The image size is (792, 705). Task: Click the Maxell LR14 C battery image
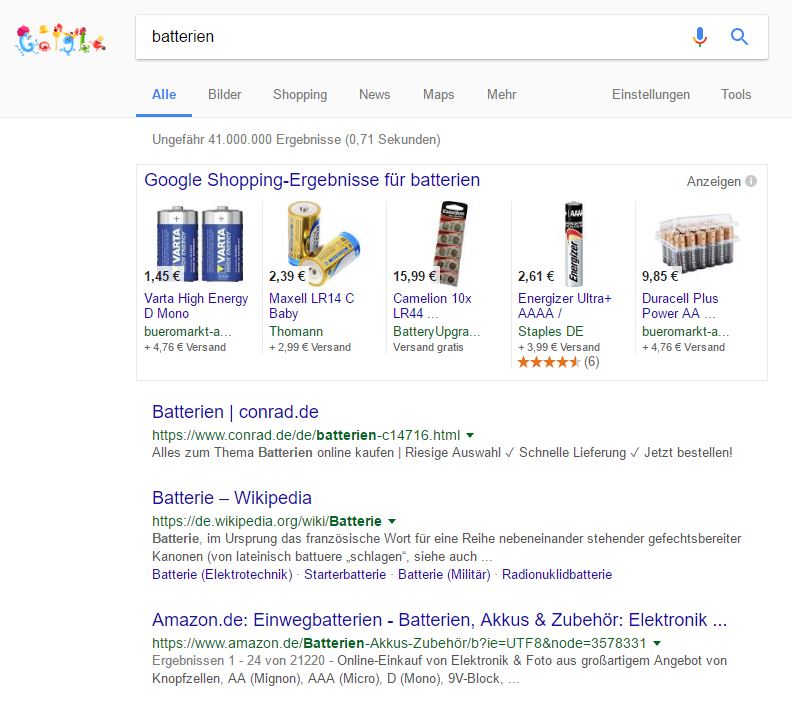point(323,243)
